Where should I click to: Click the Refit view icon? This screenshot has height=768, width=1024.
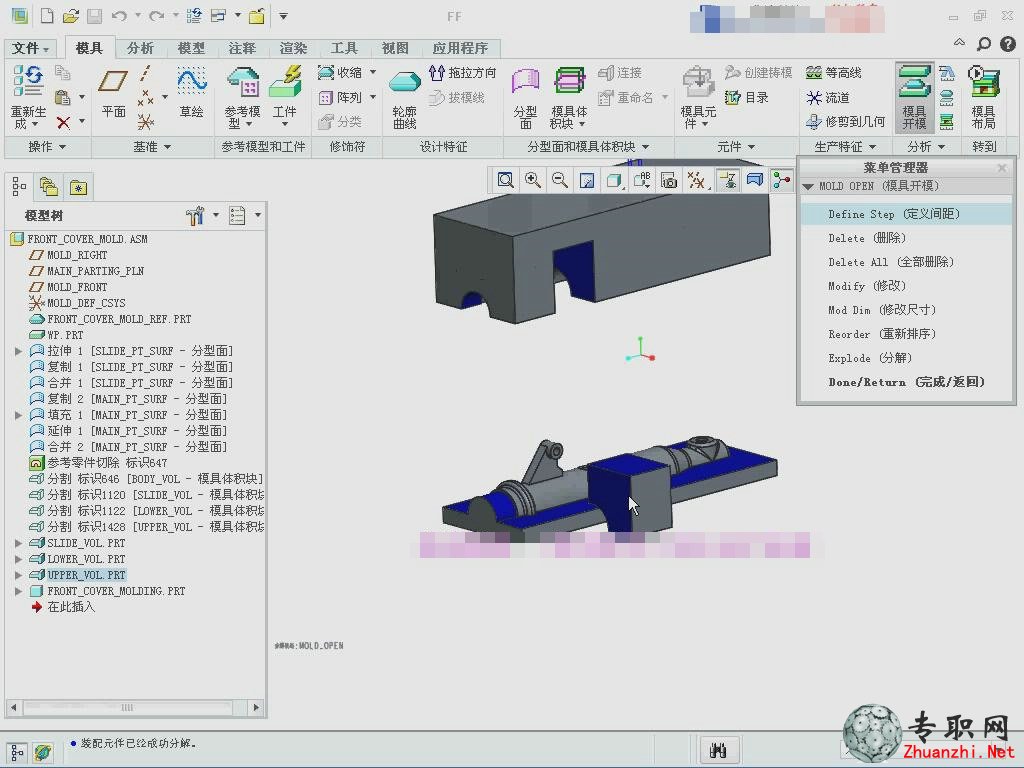505,180
